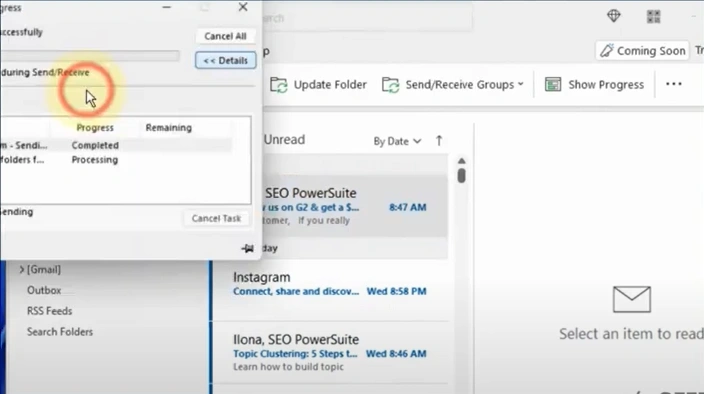
Task: Click the Remaining column header
Action: click(168, 127)
